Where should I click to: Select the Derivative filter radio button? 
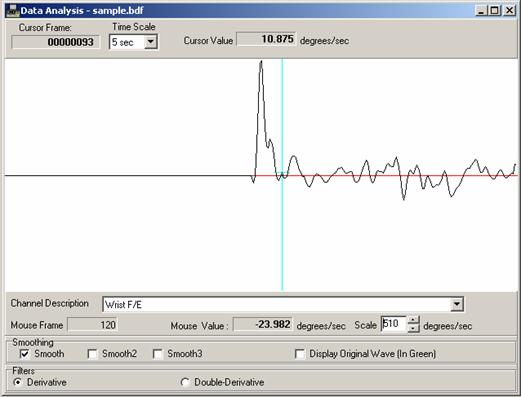17,382
